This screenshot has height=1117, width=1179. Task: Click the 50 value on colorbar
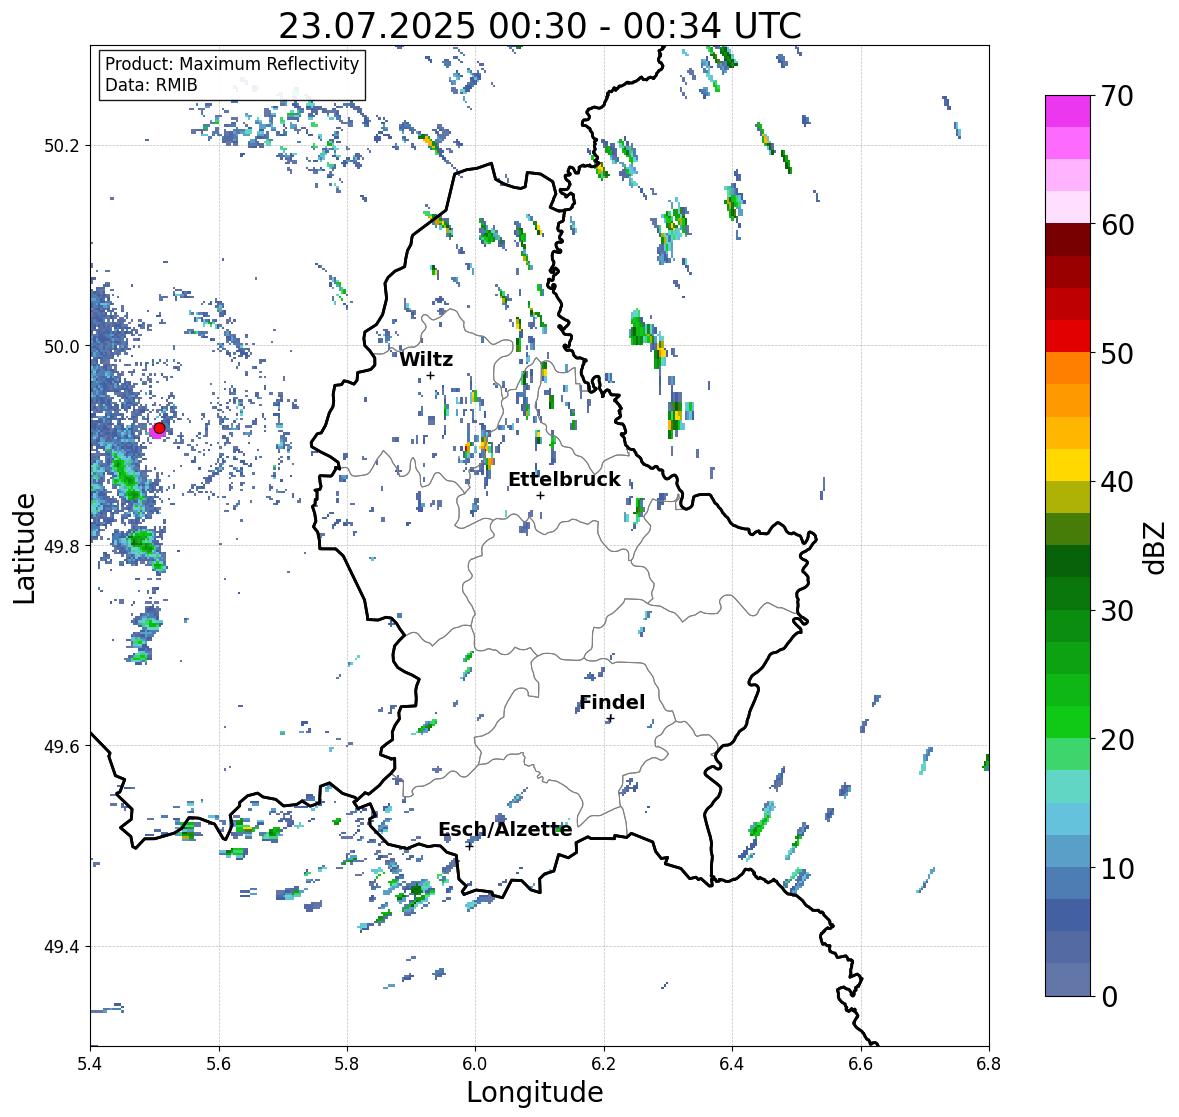point(1117,353)
